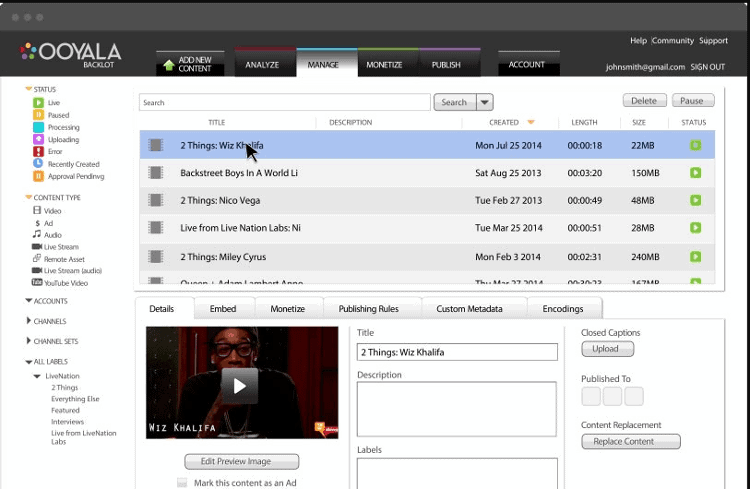Filter by Approval Pending icon
This screenshot has height=489, width=750.
(x=38, y=176)
